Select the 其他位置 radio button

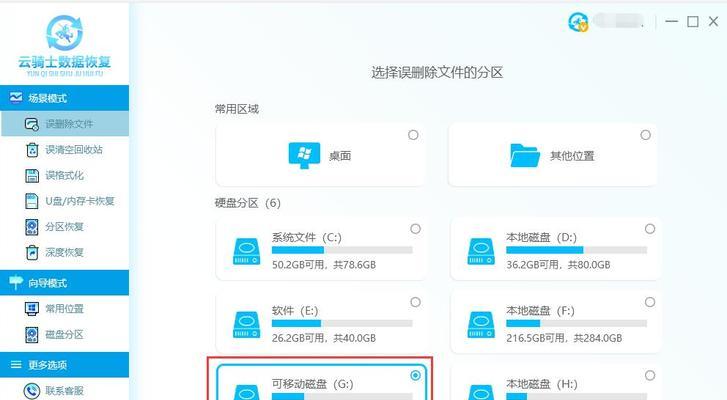[x=645, y=135]
